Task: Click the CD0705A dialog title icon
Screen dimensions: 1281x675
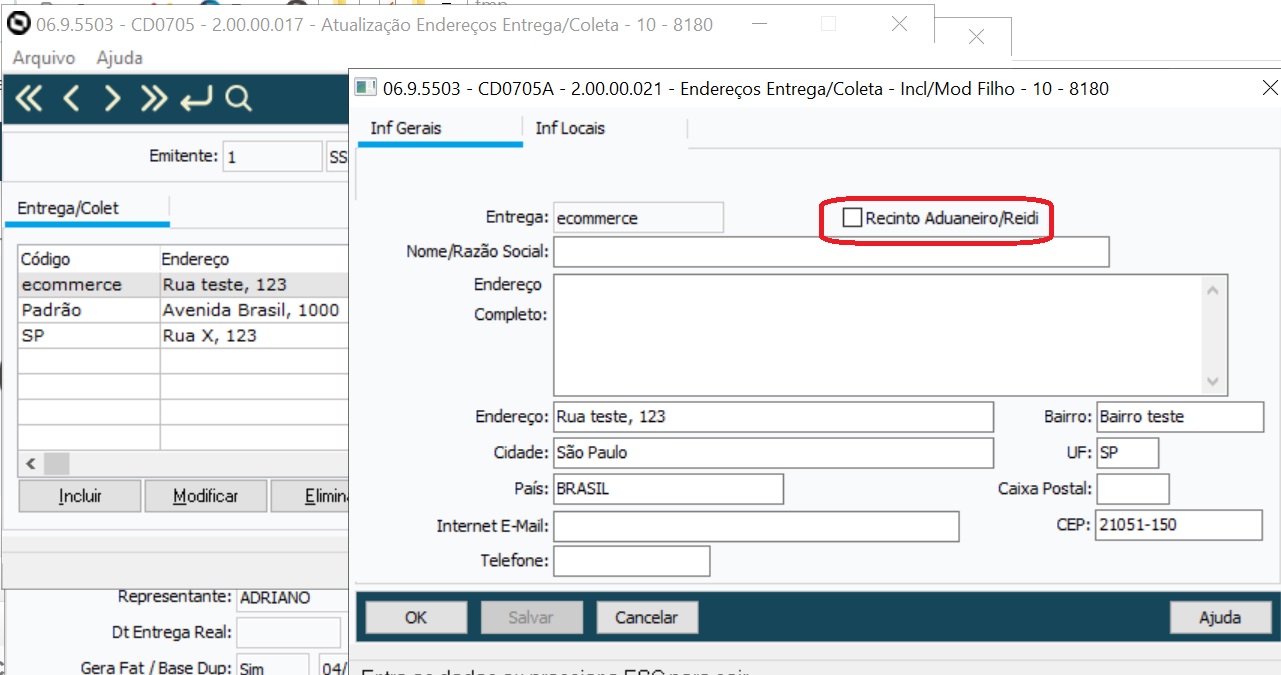Action: point(366,89)
